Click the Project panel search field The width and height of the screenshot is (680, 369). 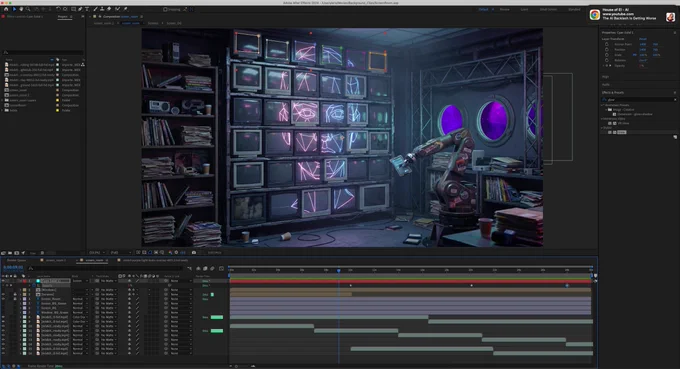coord(42,52)
